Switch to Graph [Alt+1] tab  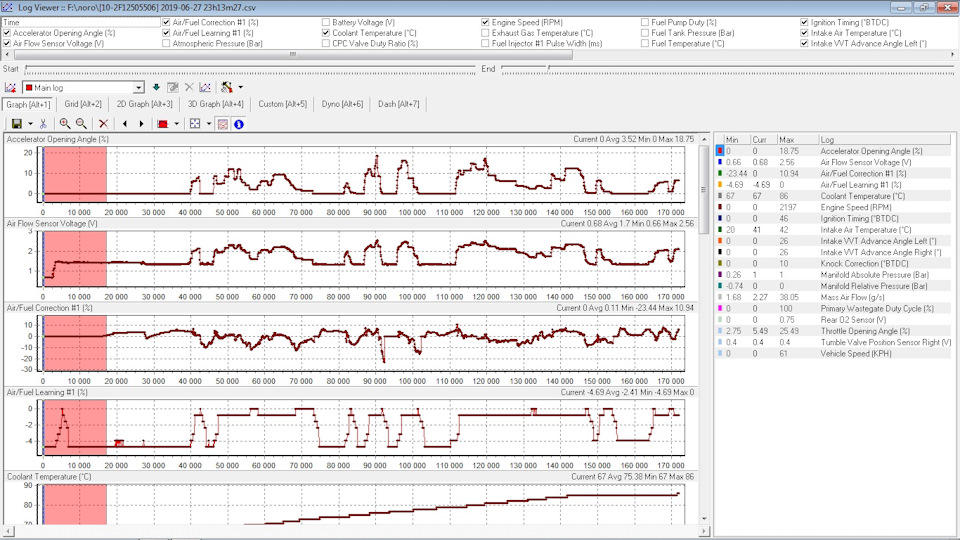tap(28, 104)
